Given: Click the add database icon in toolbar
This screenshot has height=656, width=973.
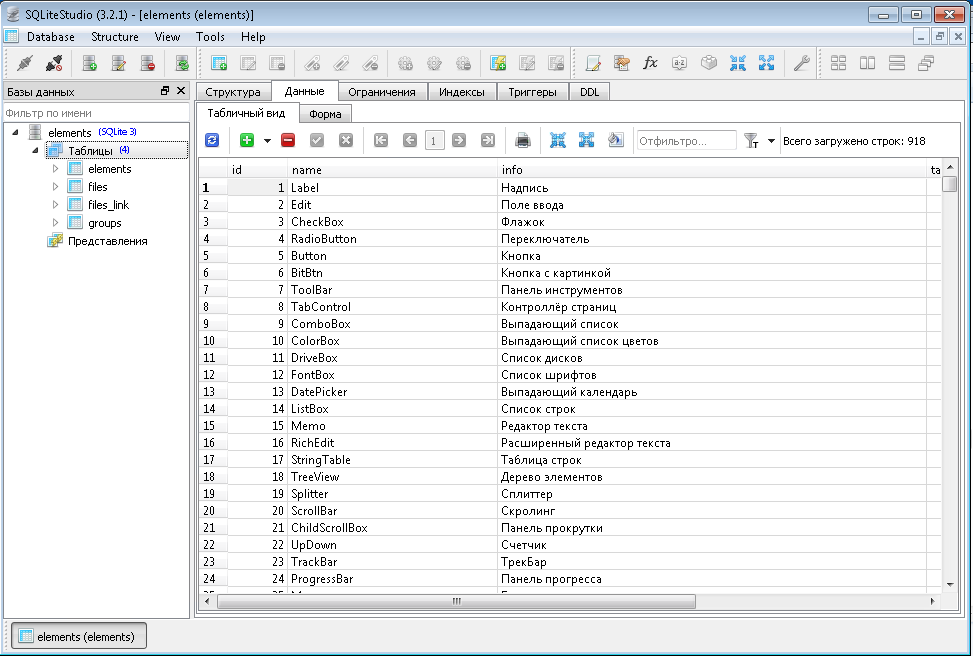Looking at the screenshot, I should [x=90, y=63].
